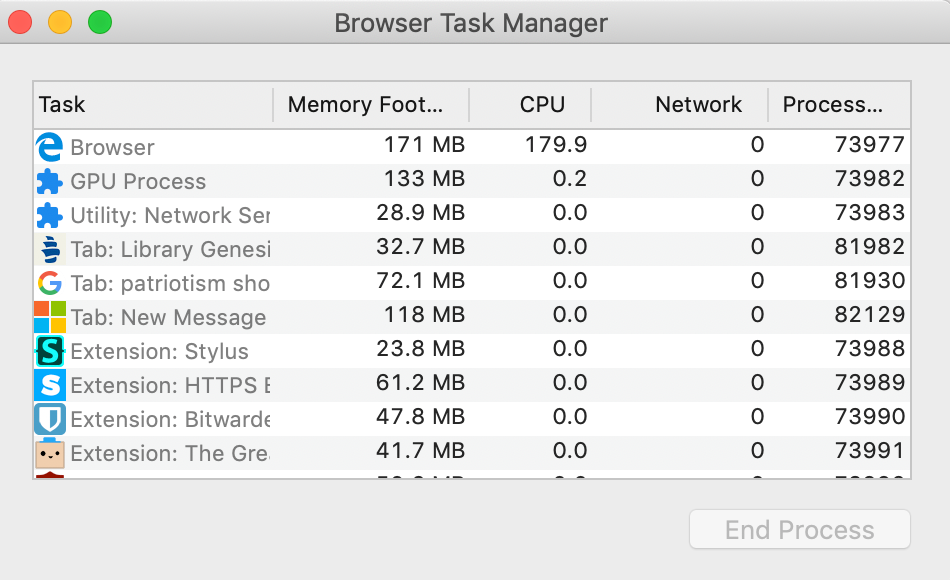This screenshot has width=950, height=580.
Task: Click the Google favicon on the patriotism tab
Action: (x=47, y=283)
